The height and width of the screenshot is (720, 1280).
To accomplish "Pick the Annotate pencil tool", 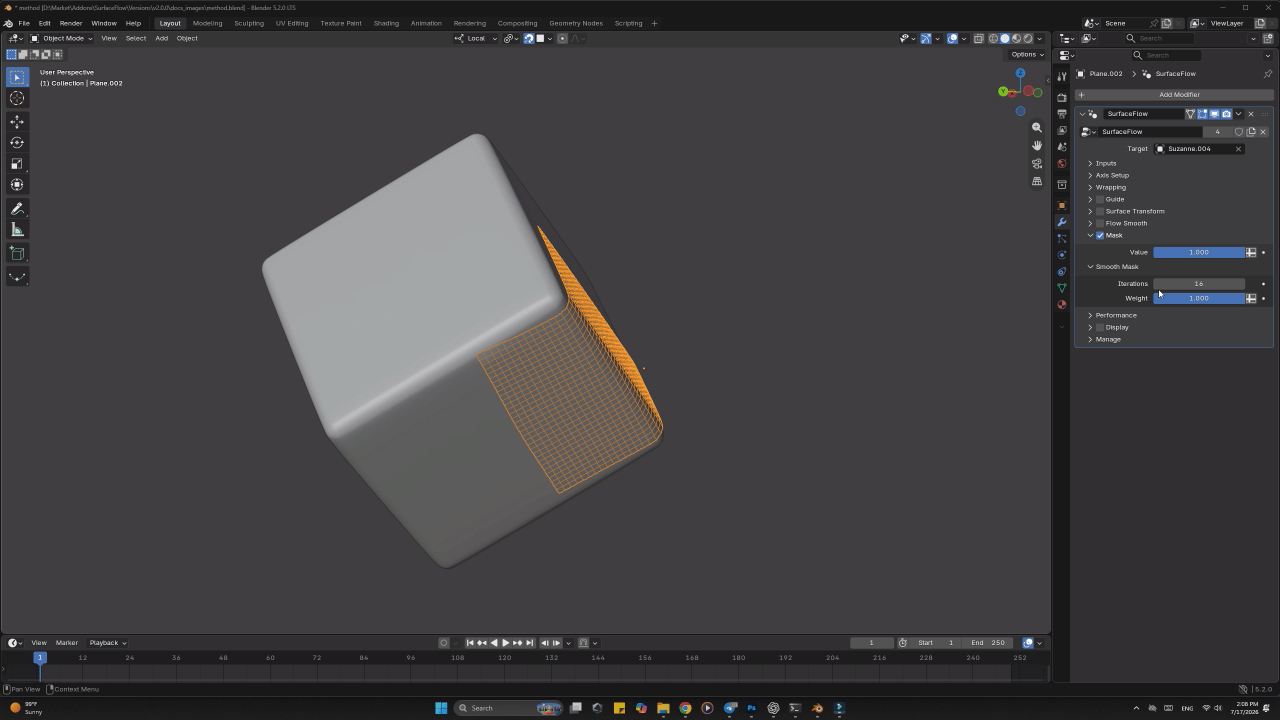I will pyautogui.click(x=17, y=209).
